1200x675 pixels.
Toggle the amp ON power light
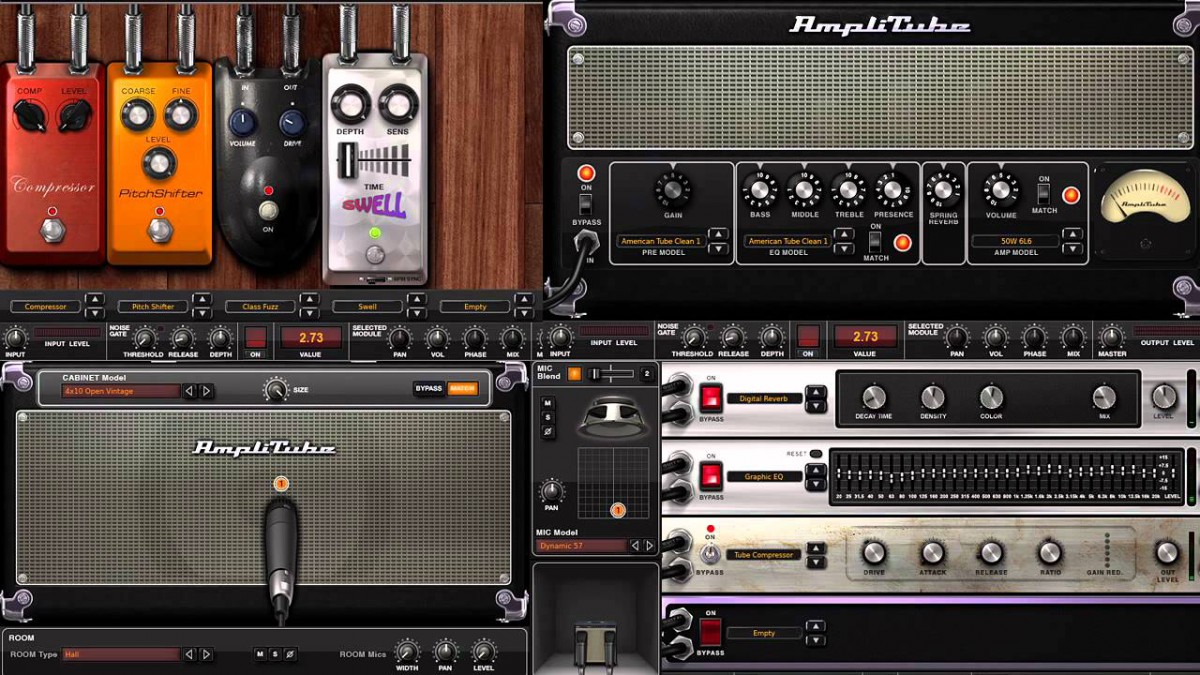(587, 174)
